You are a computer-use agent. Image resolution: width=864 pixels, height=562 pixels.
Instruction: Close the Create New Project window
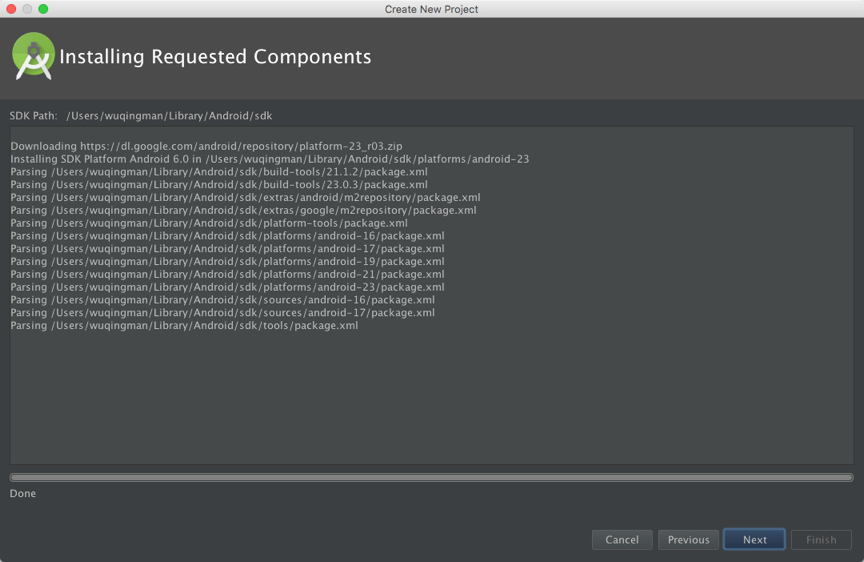click(12, 9)
